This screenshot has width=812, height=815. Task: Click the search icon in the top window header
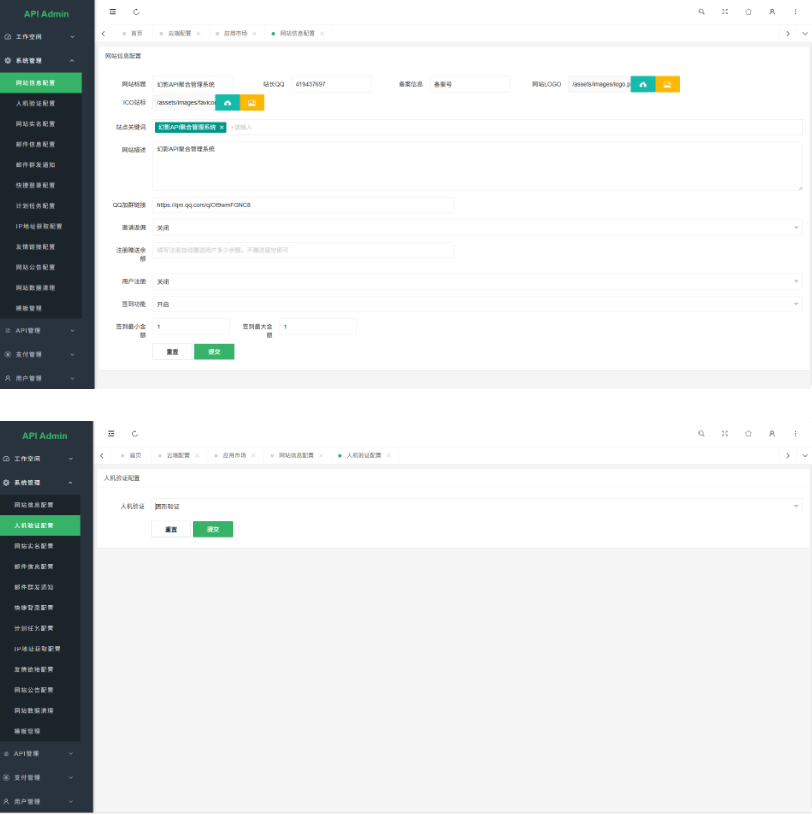click(701, 12)
